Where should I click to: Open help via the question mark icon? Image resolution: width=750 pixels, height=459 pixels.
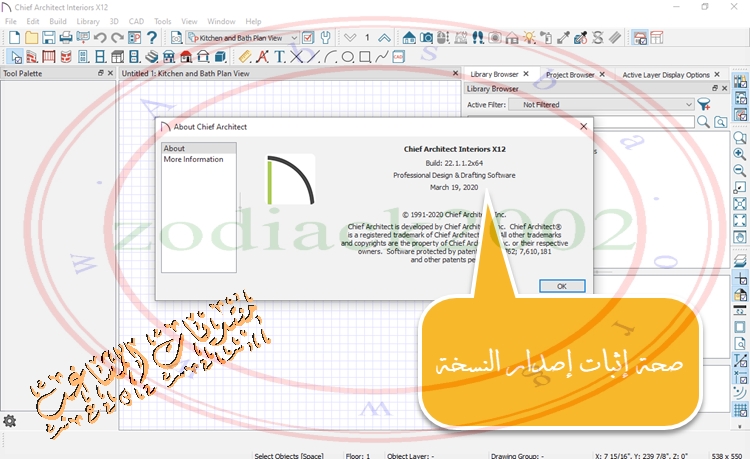[152, 37]
